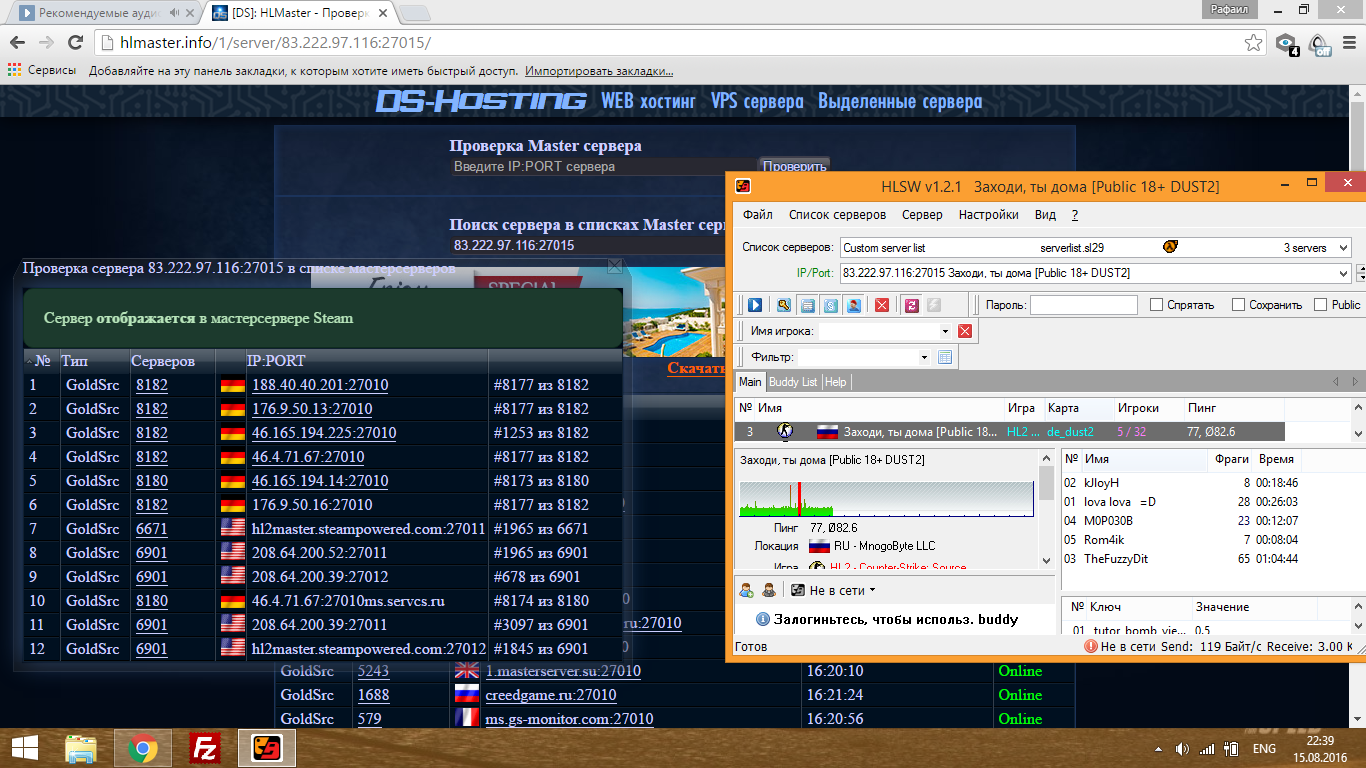This screenshot has width=1366, height=768.
Task: Go back in Chrome browser
Action: [x=17, y=43]
